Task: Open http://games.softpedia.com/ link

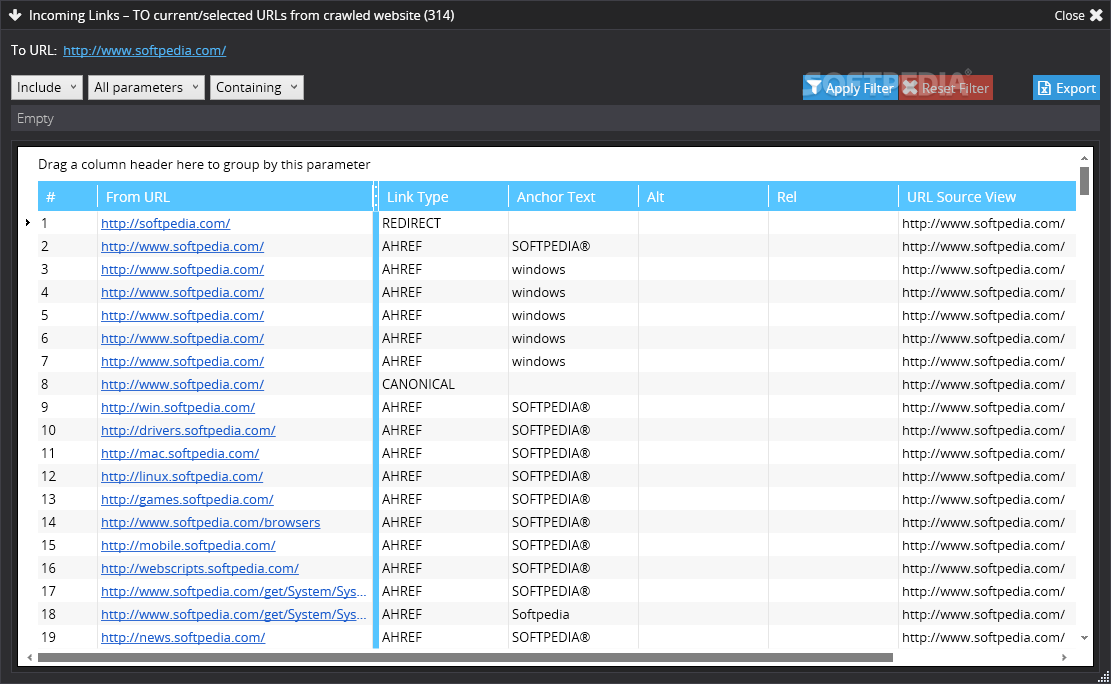Action: coord(187,499)
